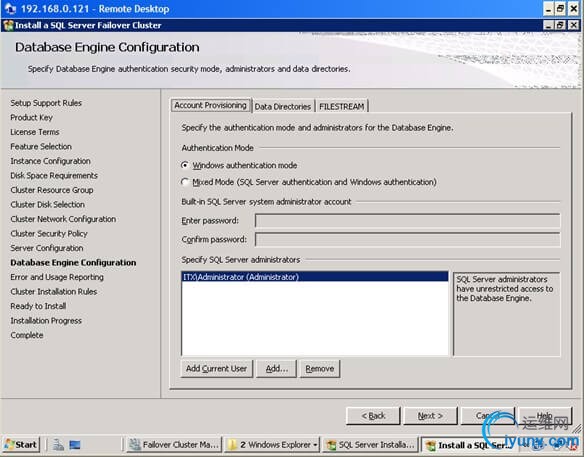Click Cluster Network Configuration step
The height and width of the screenshot is (457, 585).
[x=63, y=219]
